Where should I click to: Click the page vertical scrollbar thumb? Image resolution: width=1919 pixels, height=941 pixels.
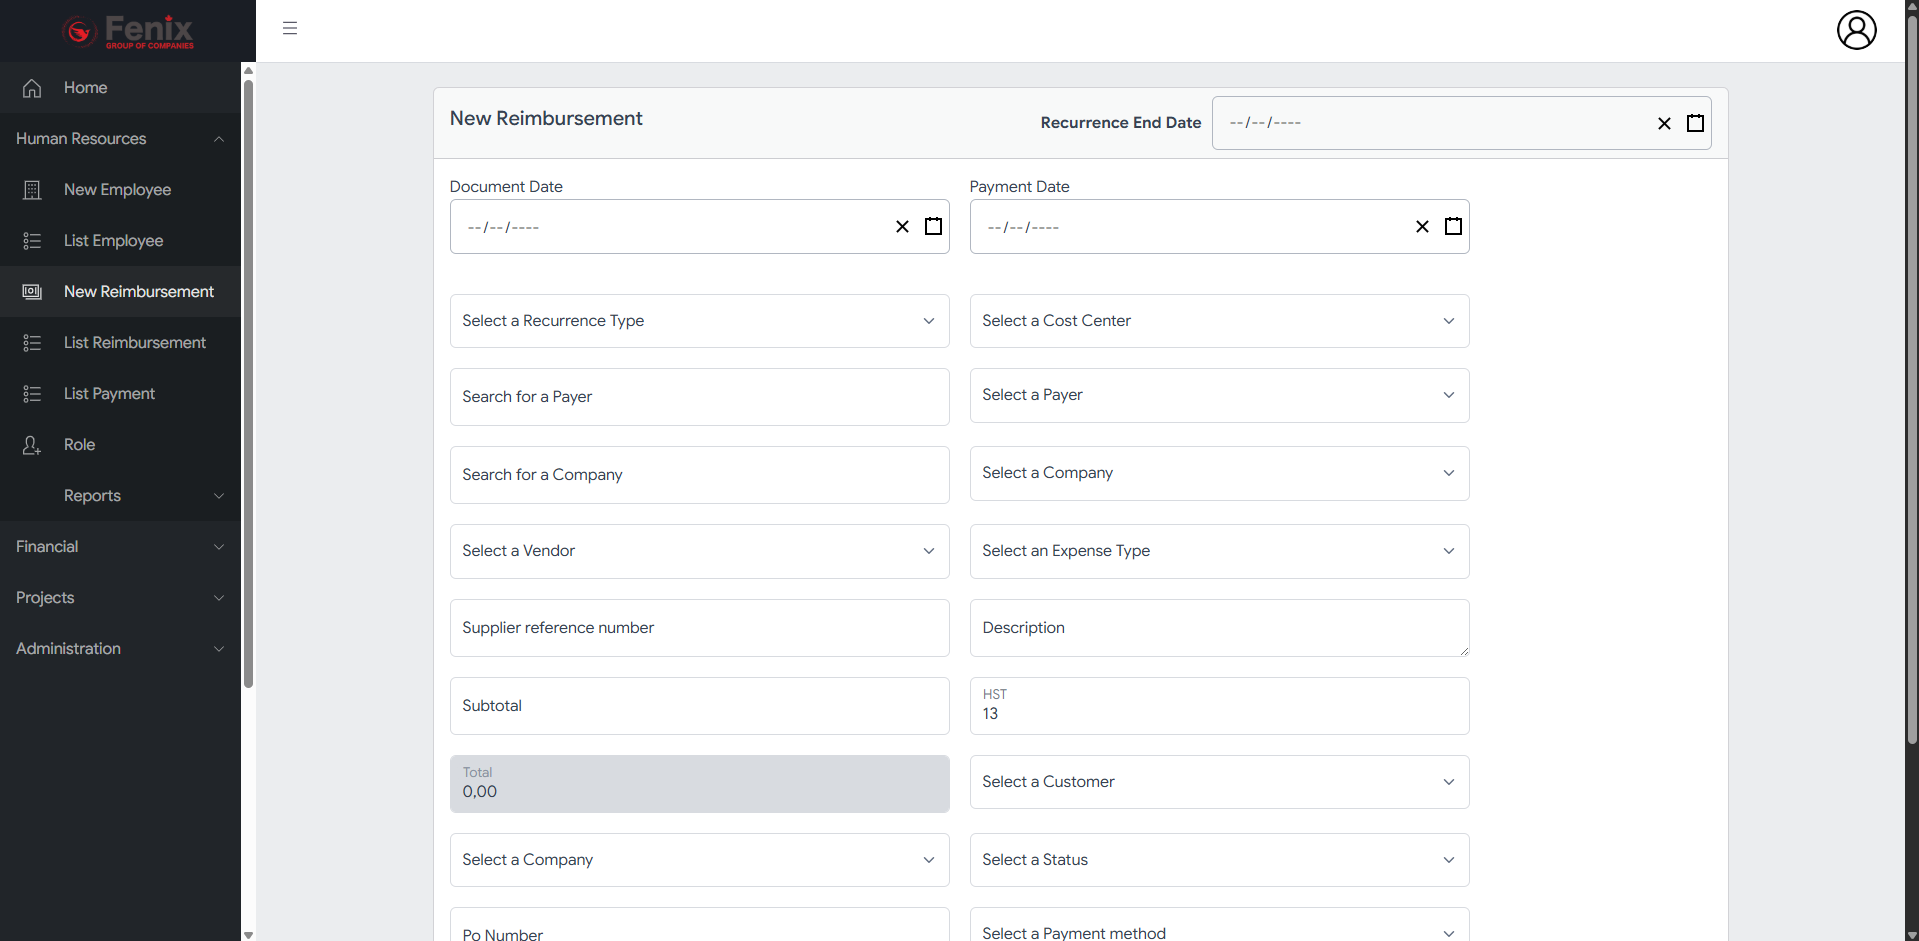(x=1911, y=380)
